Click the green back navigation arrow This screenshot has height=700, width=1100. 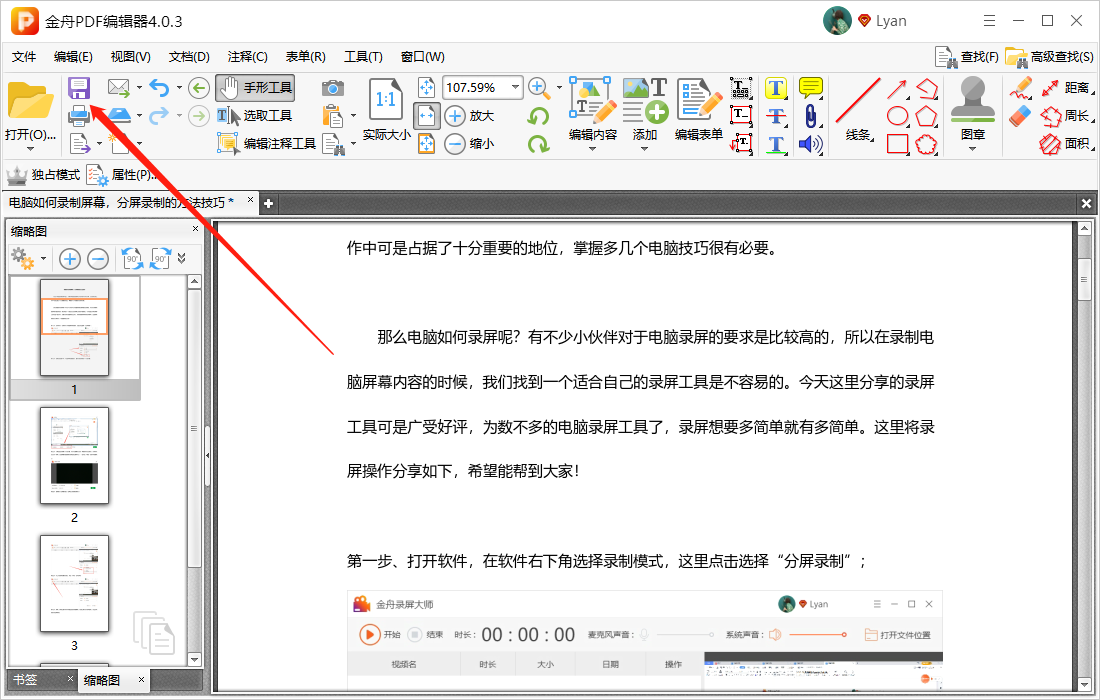tap(199, 88)
